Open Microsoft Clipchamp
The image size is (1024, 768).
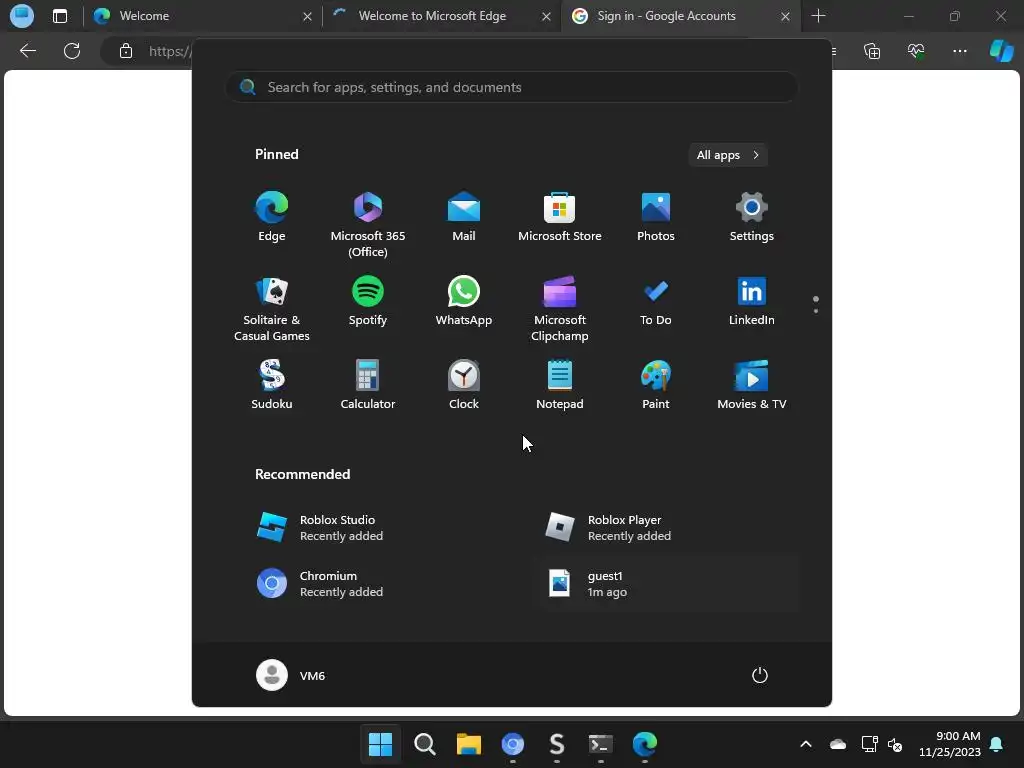tap(560, 309)
